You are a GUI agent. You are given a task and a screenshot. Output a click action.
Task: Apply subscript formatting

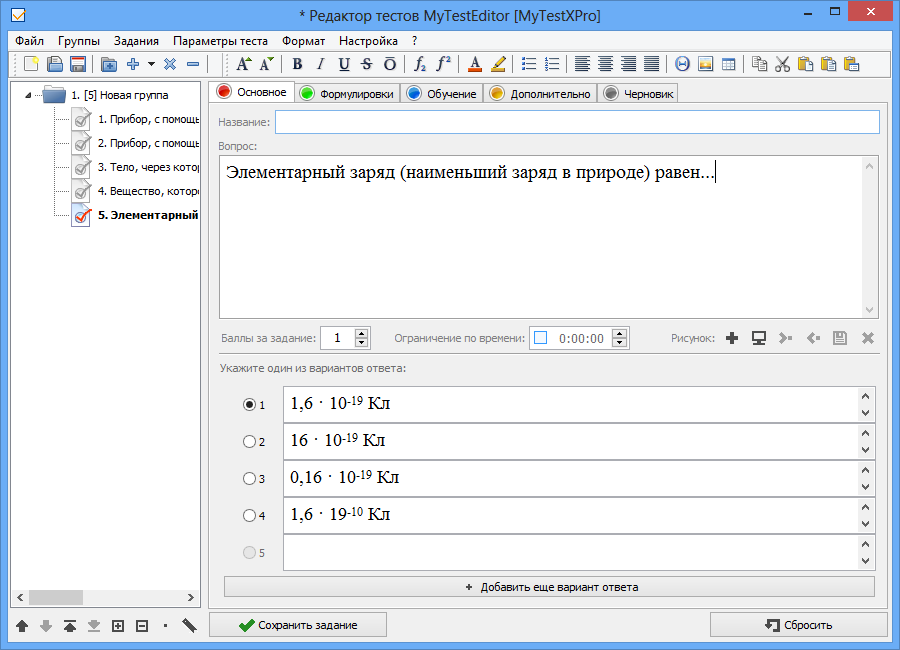420,64
